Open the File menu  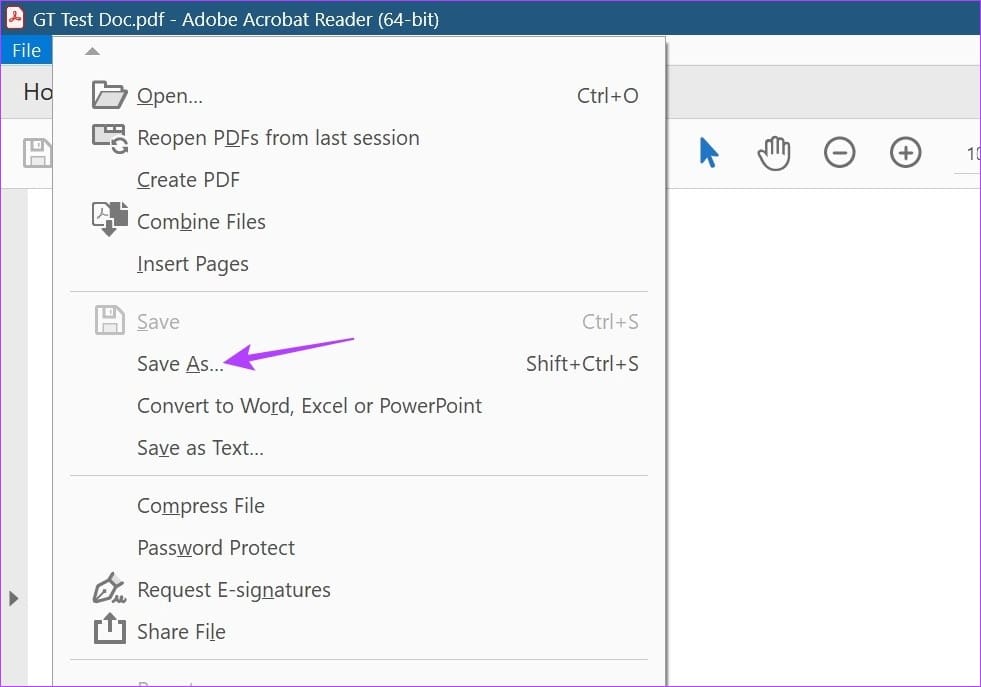(x=26, y=50)
